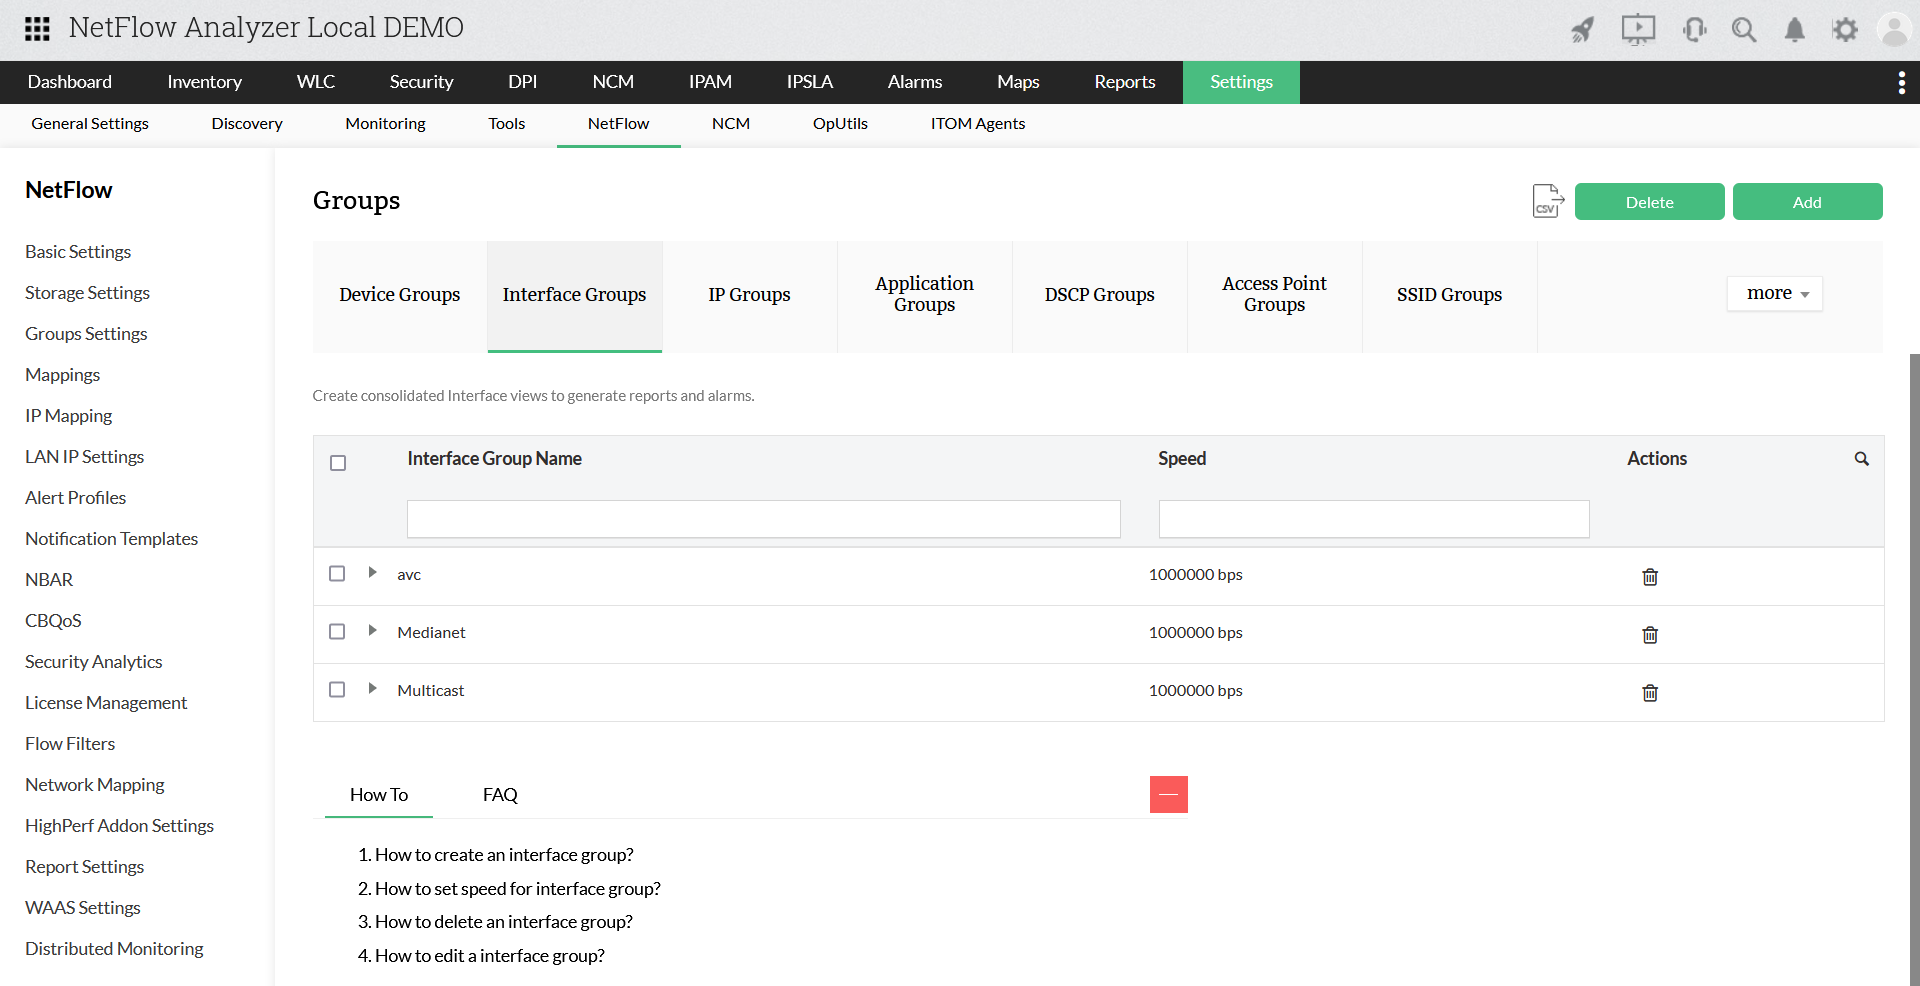This screenshot has width=1920, height=986.
Task: Open the apps grid icon beside the title
Action: pos(37,29)
